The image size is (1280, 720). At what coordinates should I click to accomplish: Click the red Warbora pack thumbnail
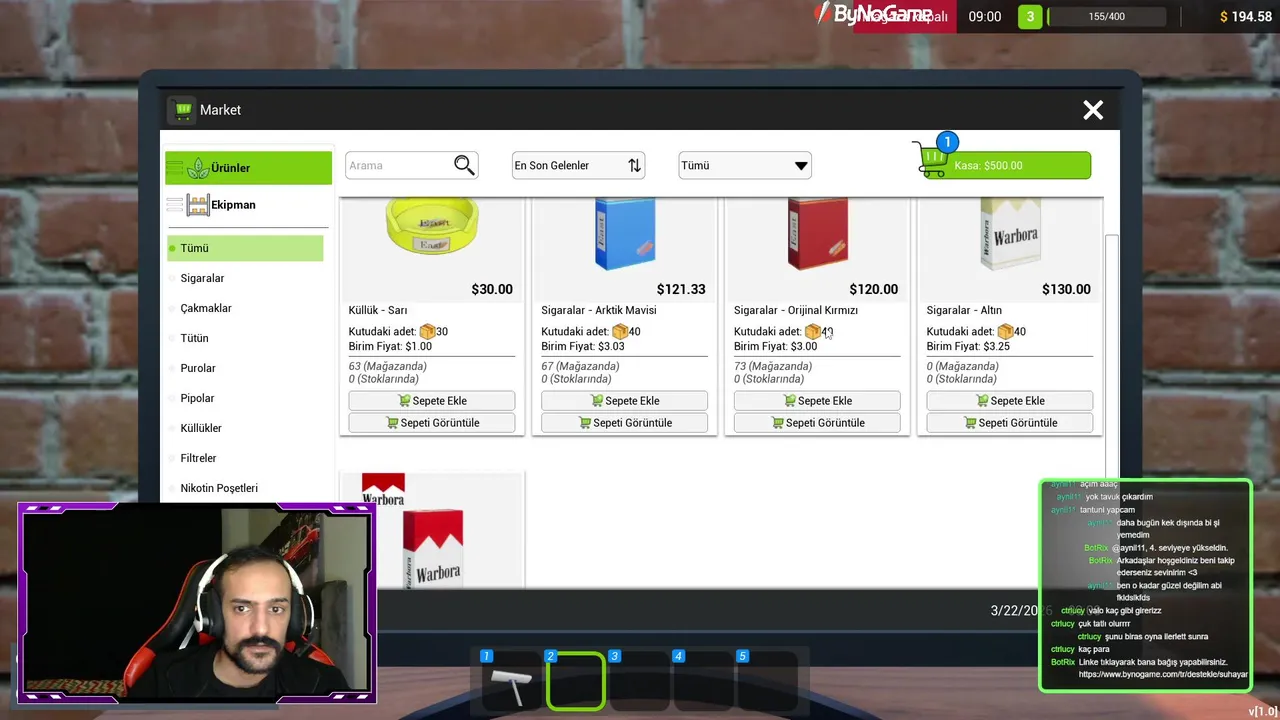click(x=432, y=530)
